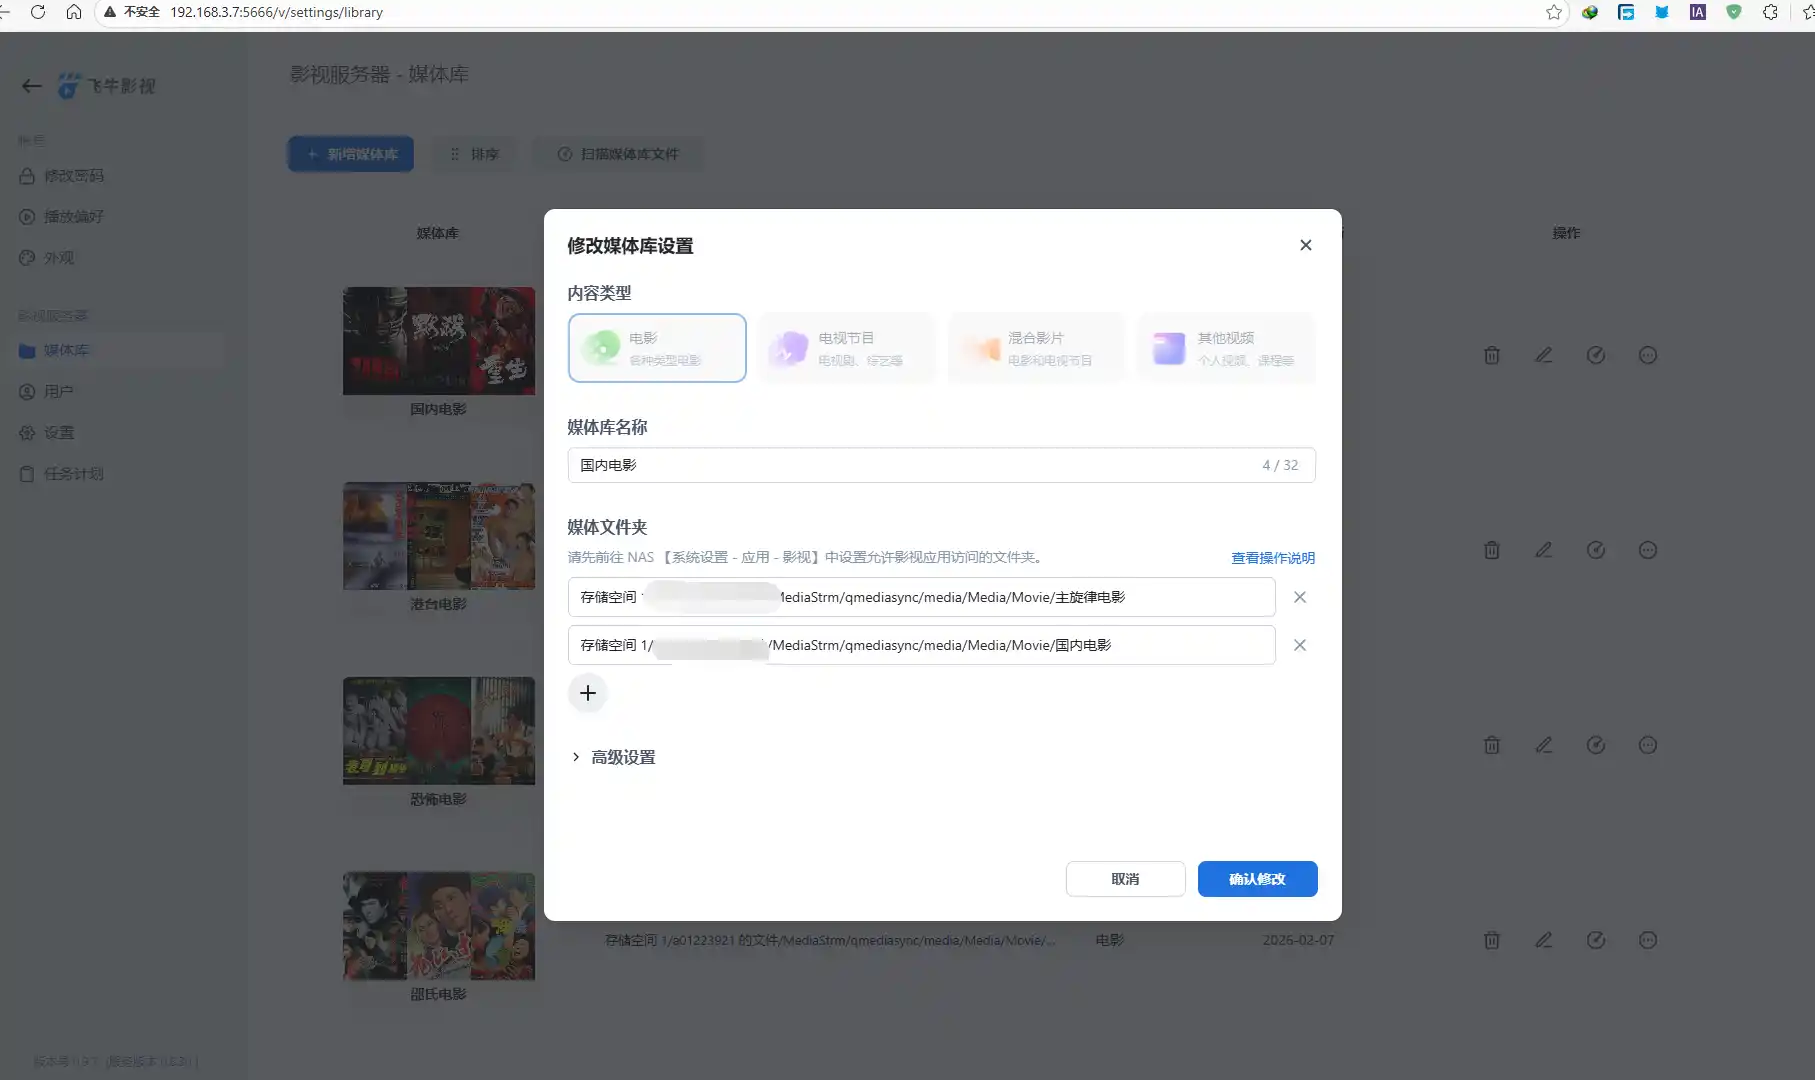Click the 确认修改 confirm button
Screen dimensions: 1815x1080
[1257, 878]
